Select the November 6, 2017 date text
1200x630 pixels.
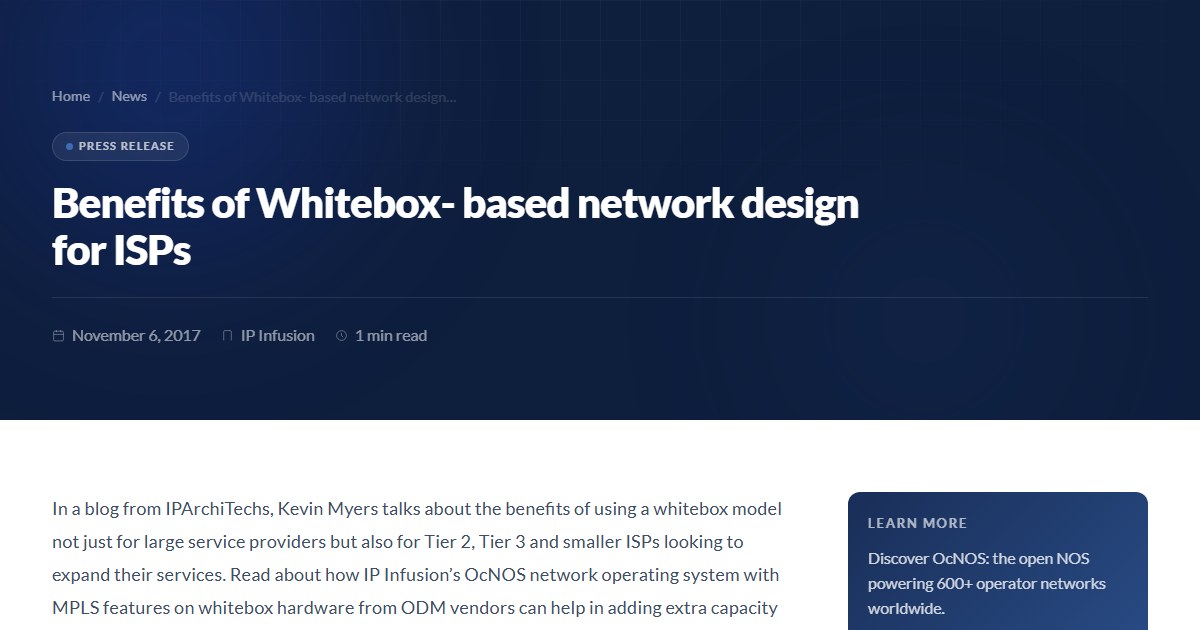click(136, 336)
